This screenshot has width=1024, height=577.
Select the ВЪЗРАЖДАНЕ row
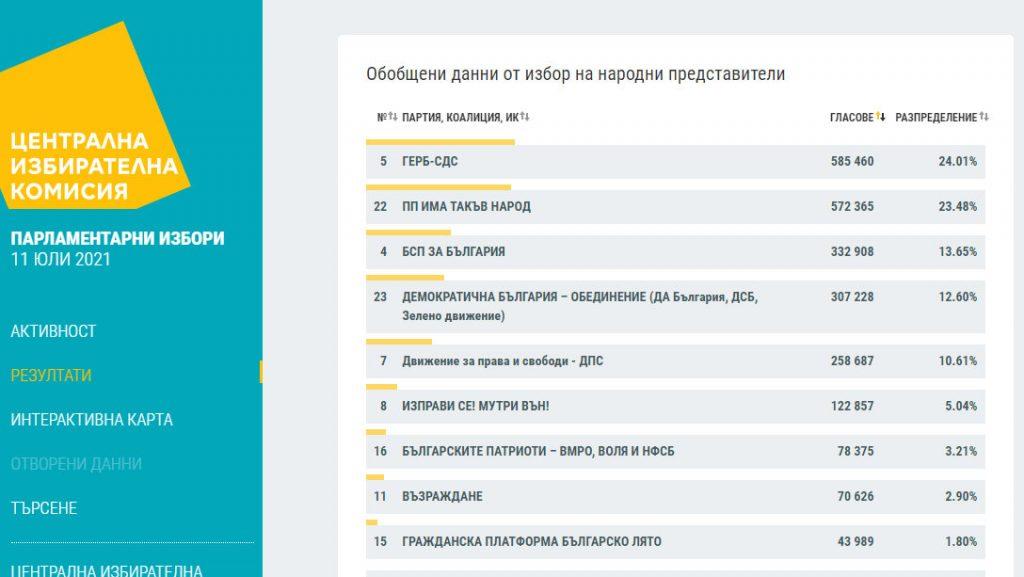[675, 496]
